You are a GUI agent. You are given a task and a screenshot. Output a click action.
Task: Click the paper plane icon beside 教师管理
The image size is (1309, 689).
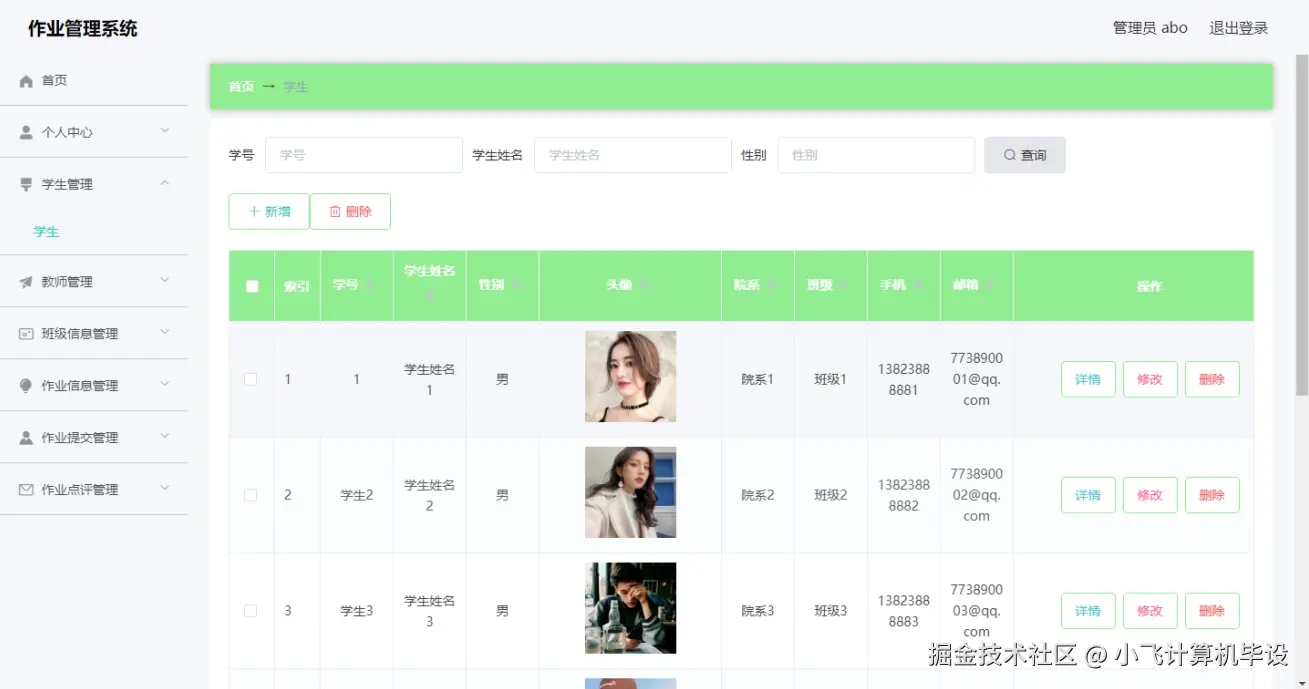[x=26, y=282]
